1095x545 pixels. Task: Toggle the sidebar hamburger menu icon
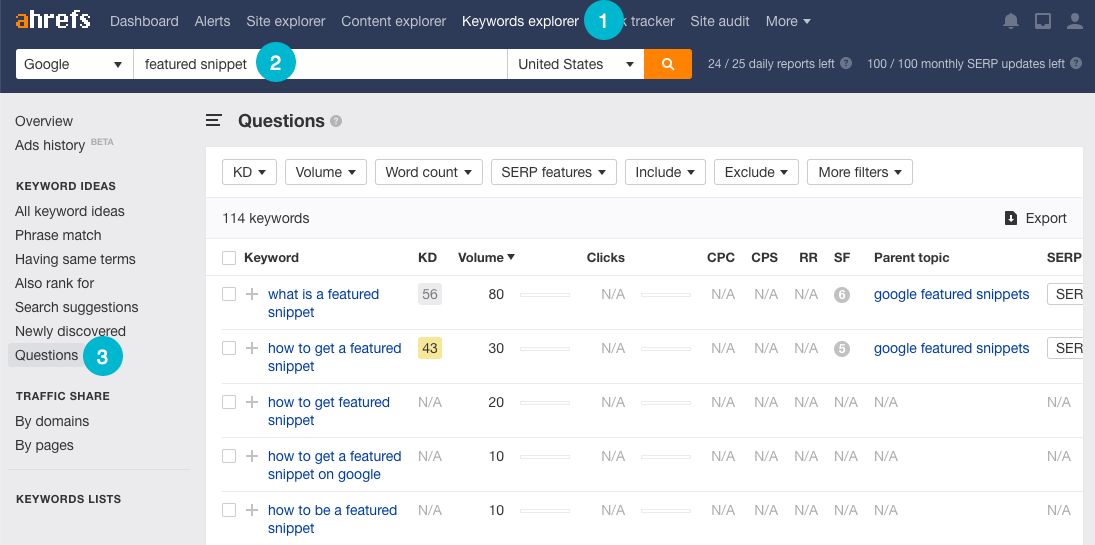[213, 121]
